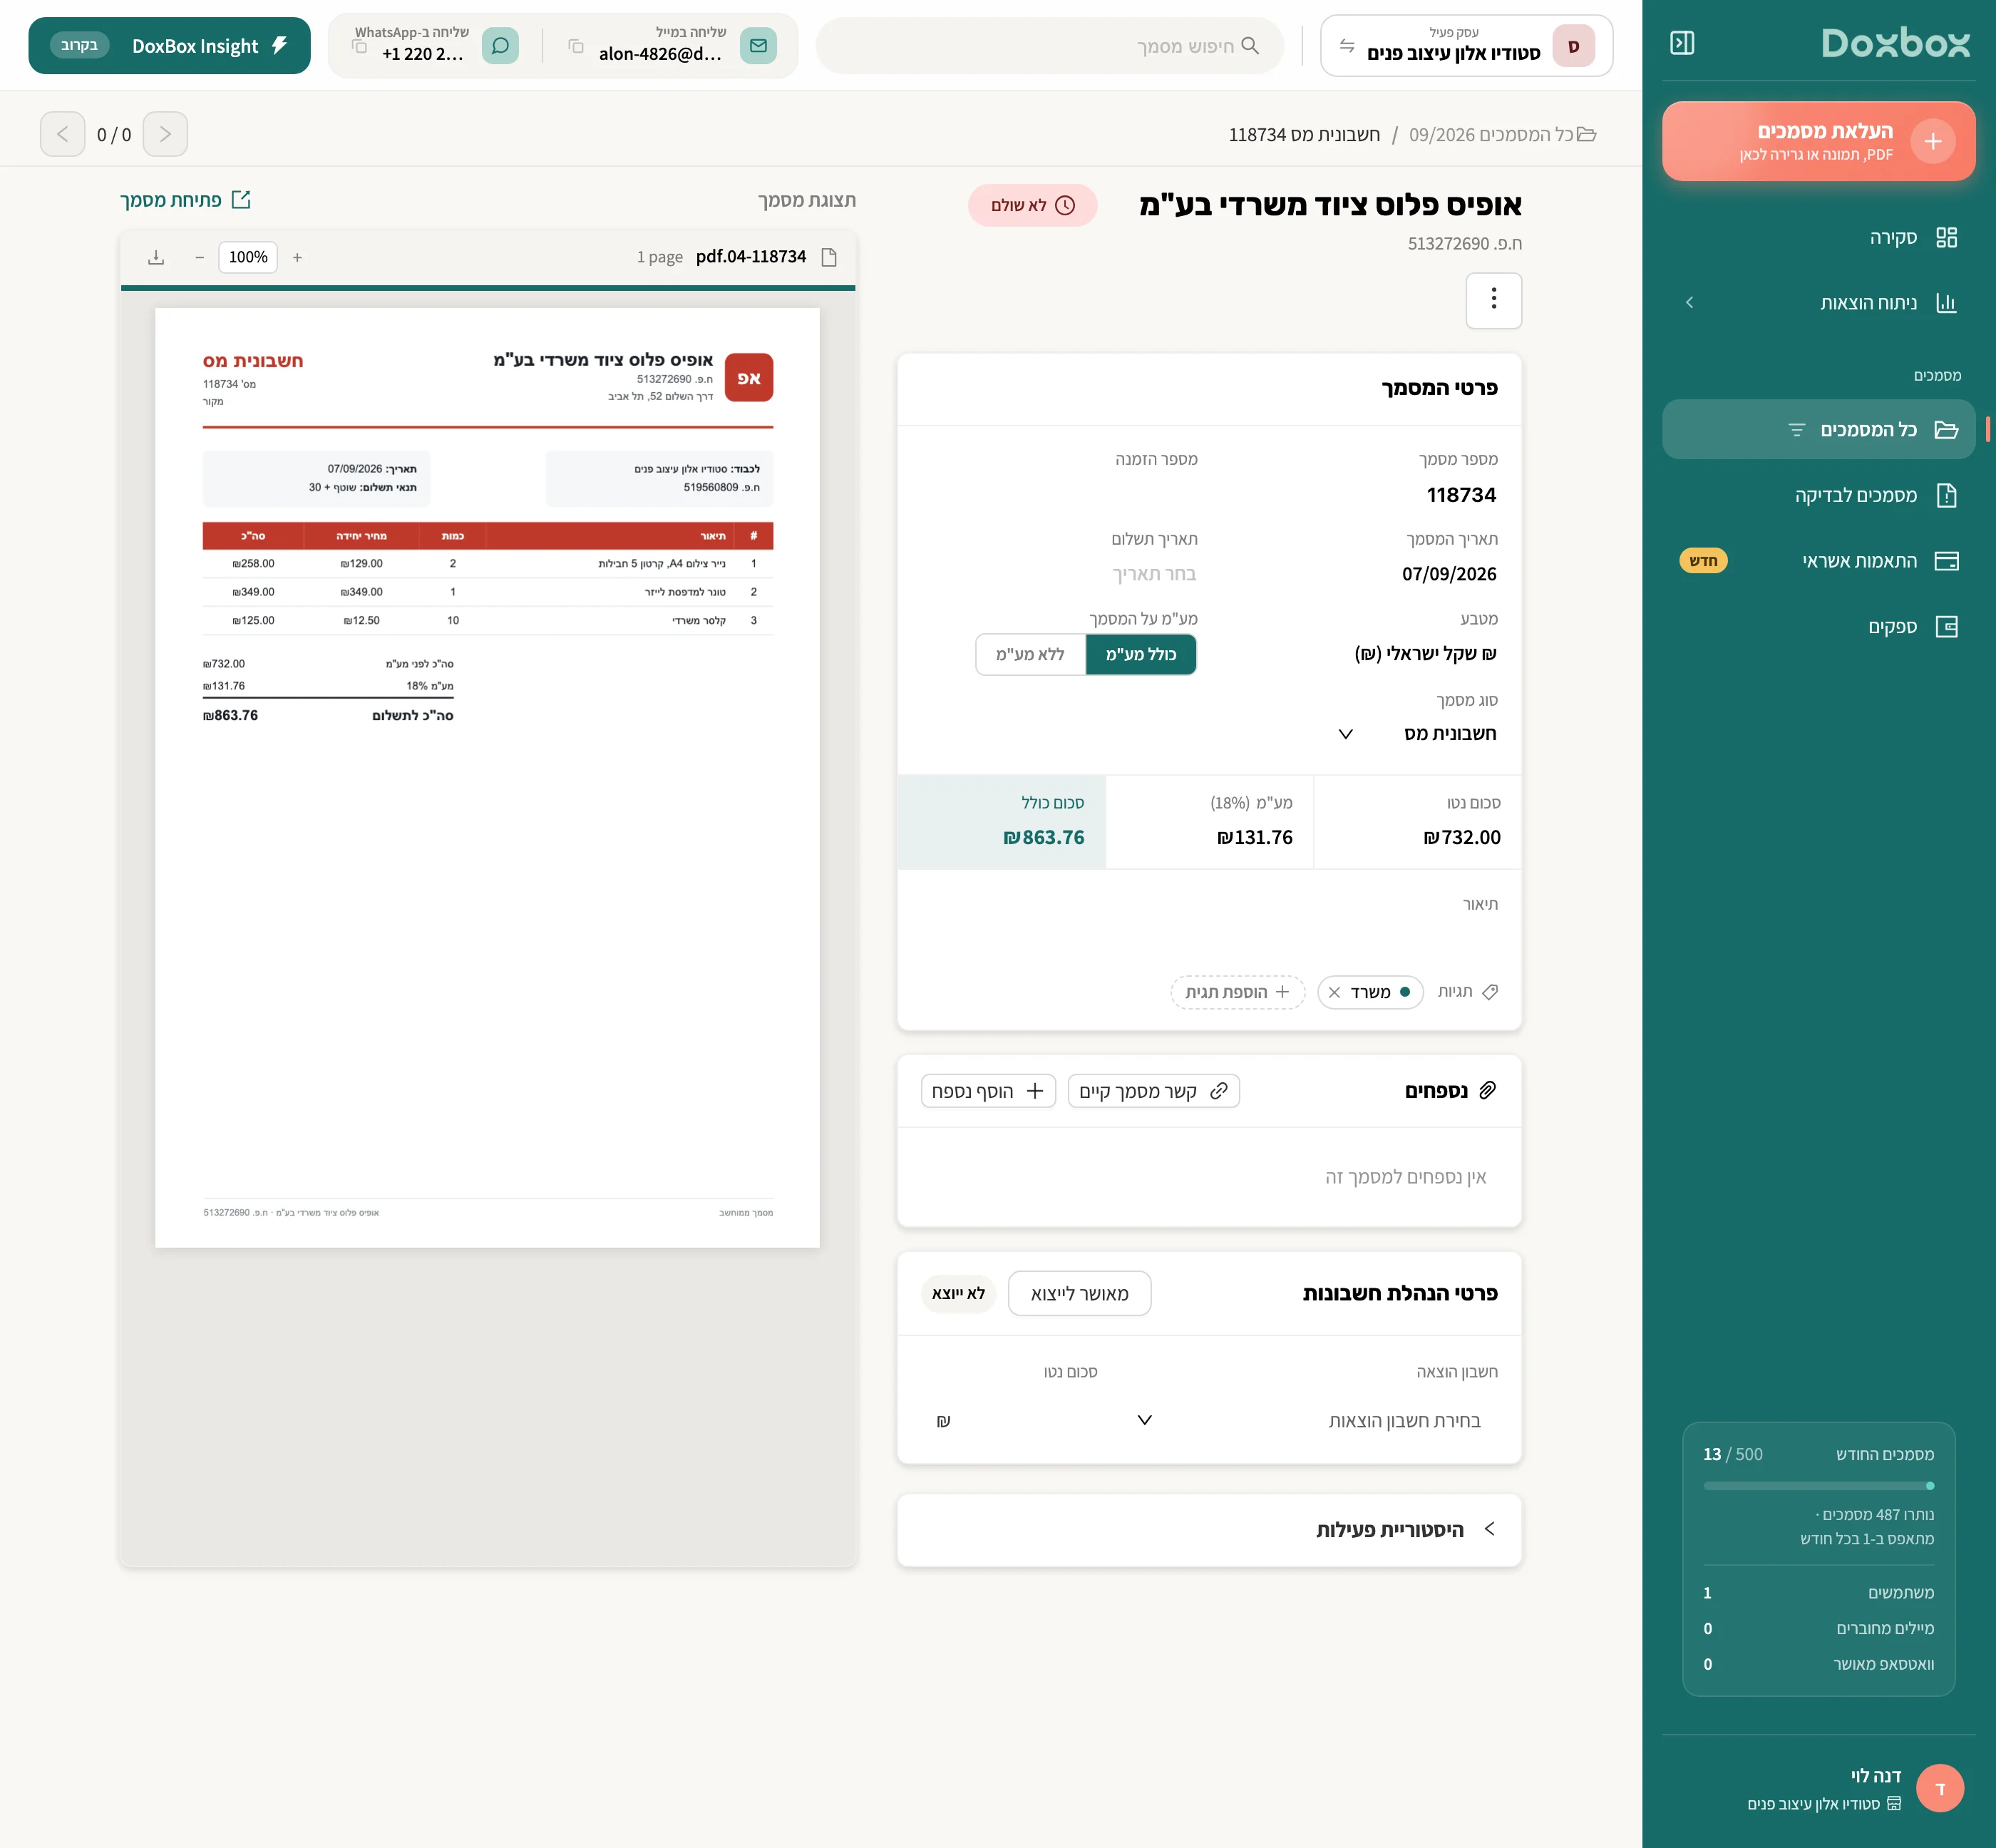Pick תאריך תשלום date field
Image resolution: width=1996 pixels, height=1848 pixels.
(1154, 574)
